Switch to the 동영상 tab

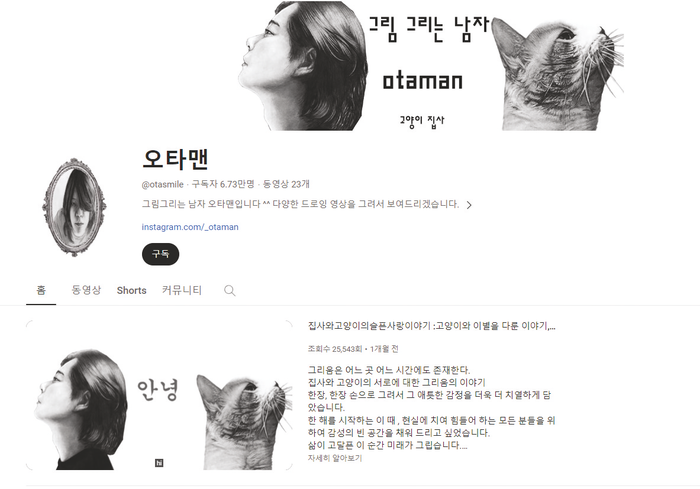tap(86, 290)
